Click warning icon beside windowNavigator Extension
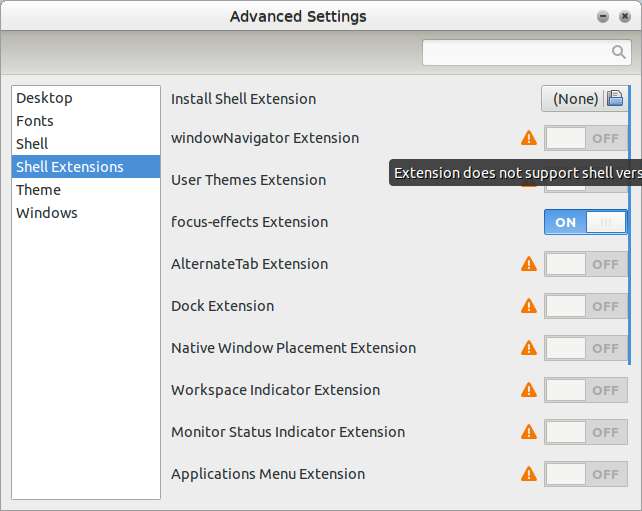The width and height of the screenshot is (642, 511). 529,138
